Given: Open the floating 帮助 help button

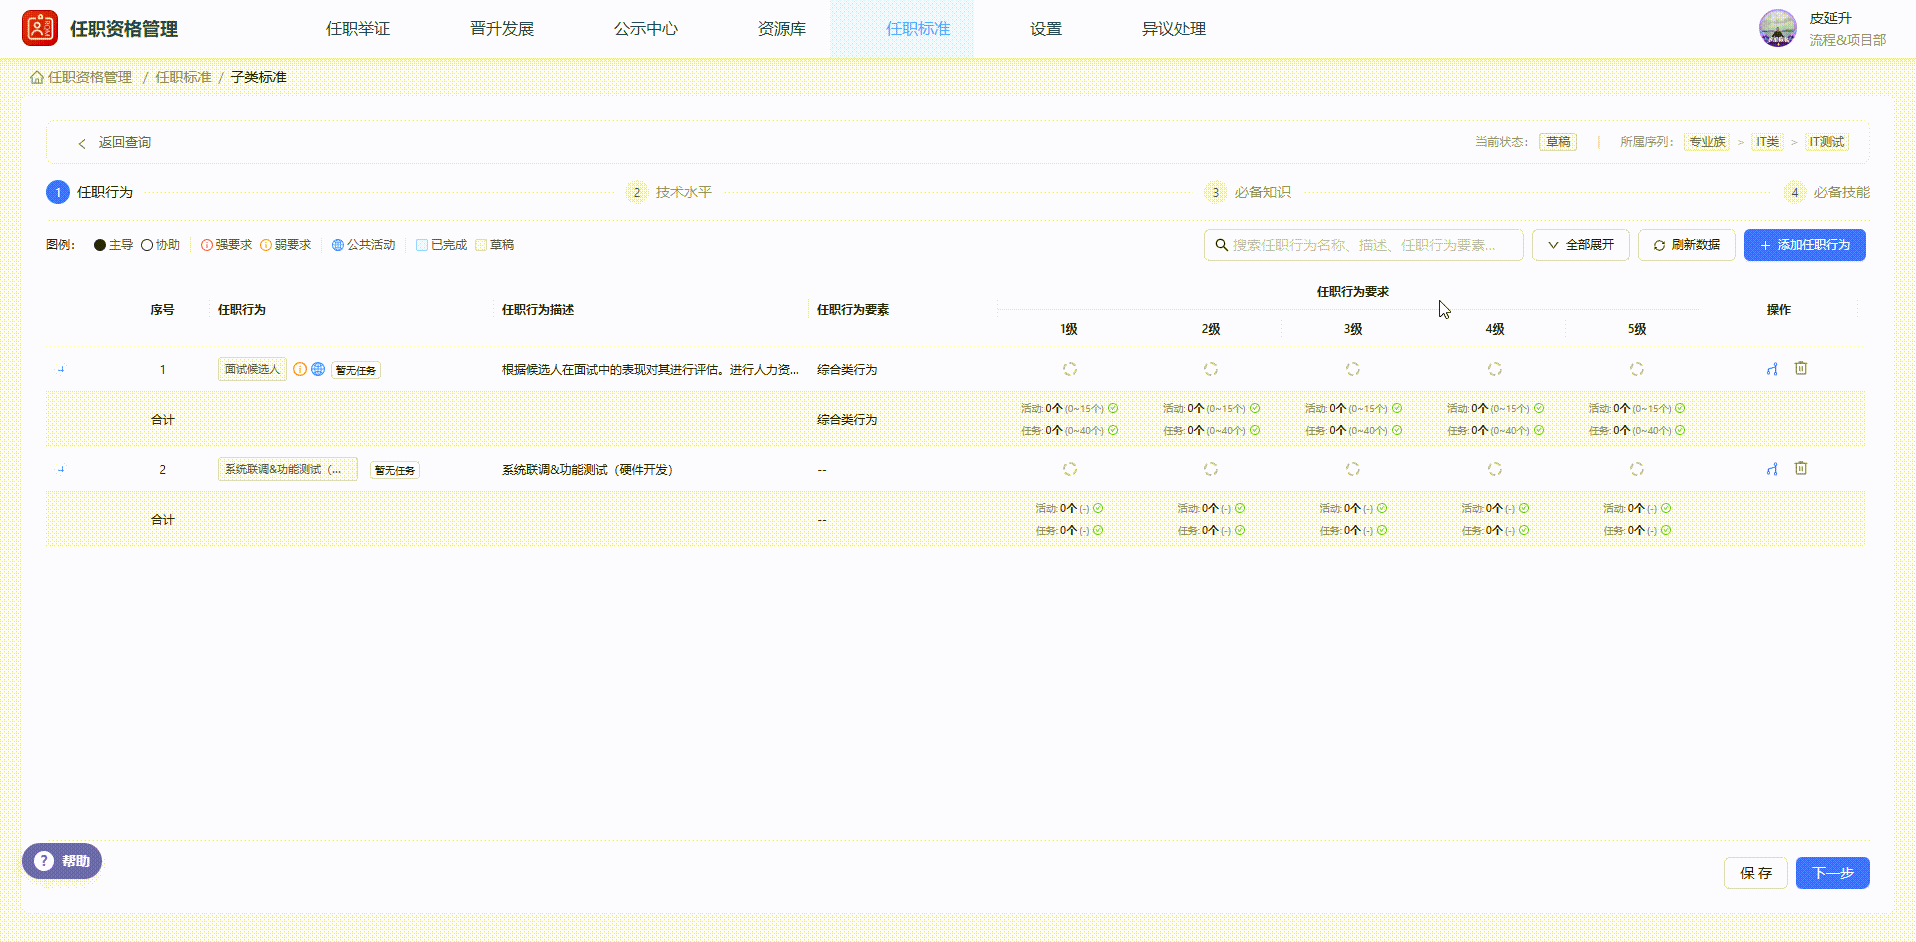Looking at the screenshot, I should tap(61, 861).
